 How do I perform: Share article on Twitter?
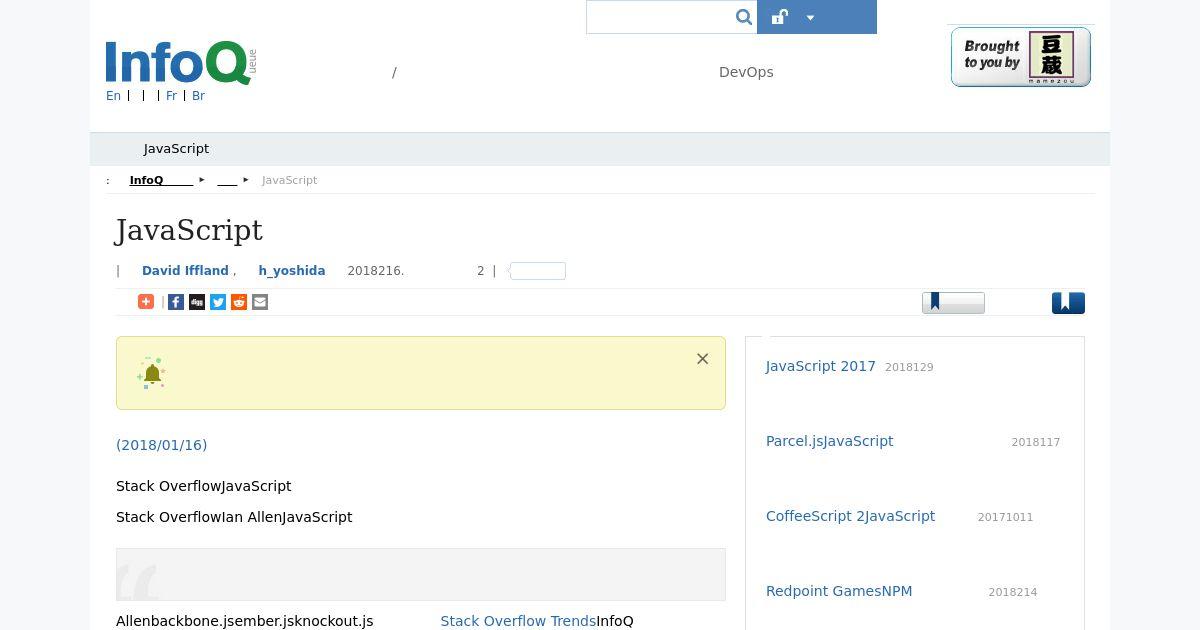(218, 302)
